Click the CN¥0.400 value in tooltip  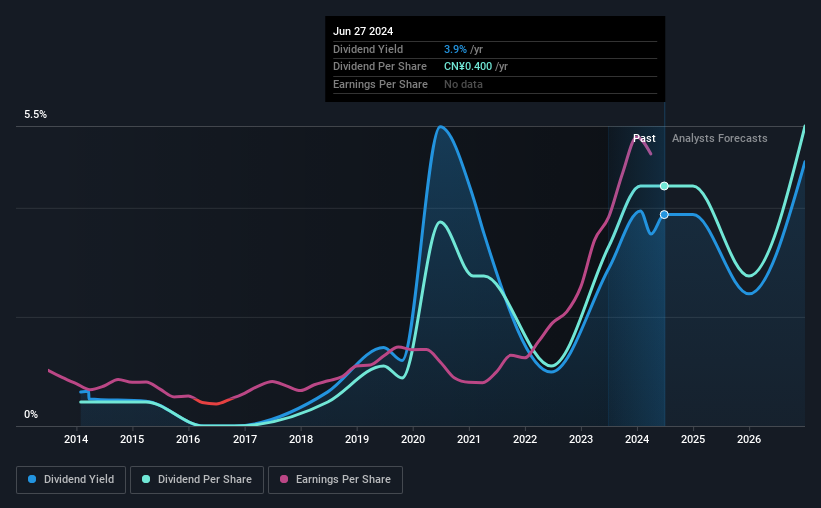coord(468,67)
